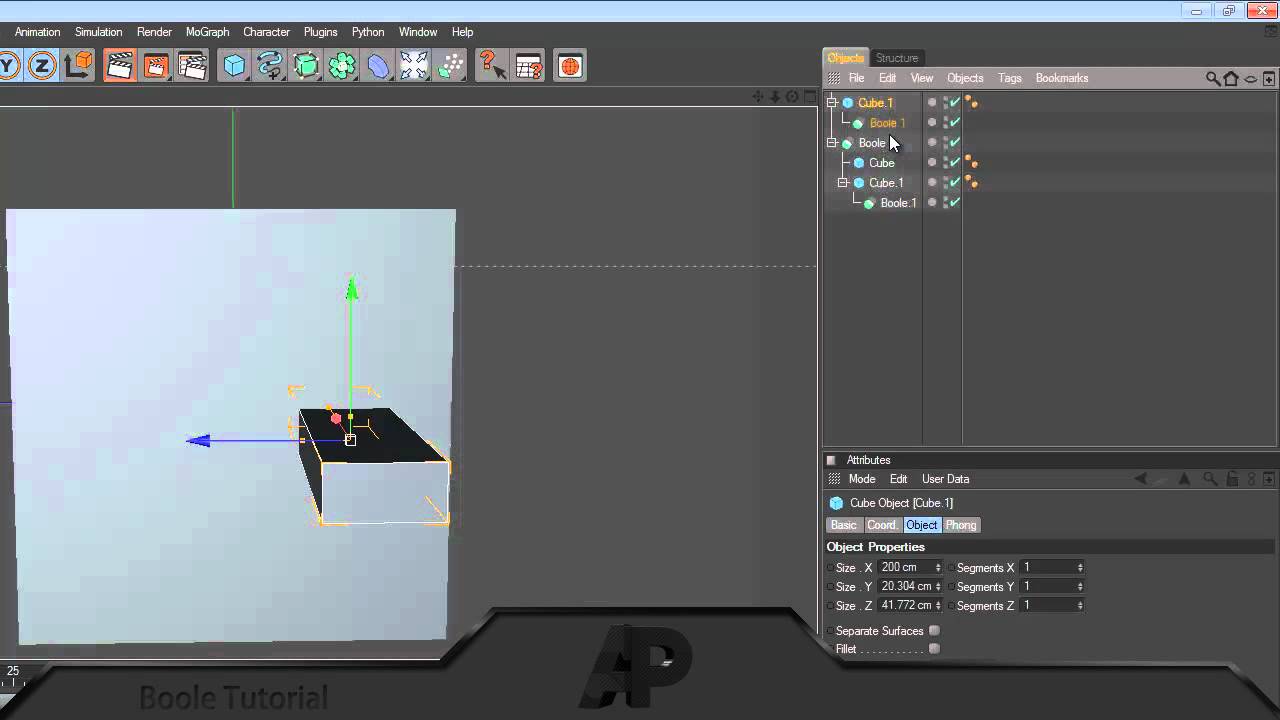Click the Render to Picture Viewer icon
Image resolution: width=1280 pixels, height=720 pixels.
coord(155,66)
